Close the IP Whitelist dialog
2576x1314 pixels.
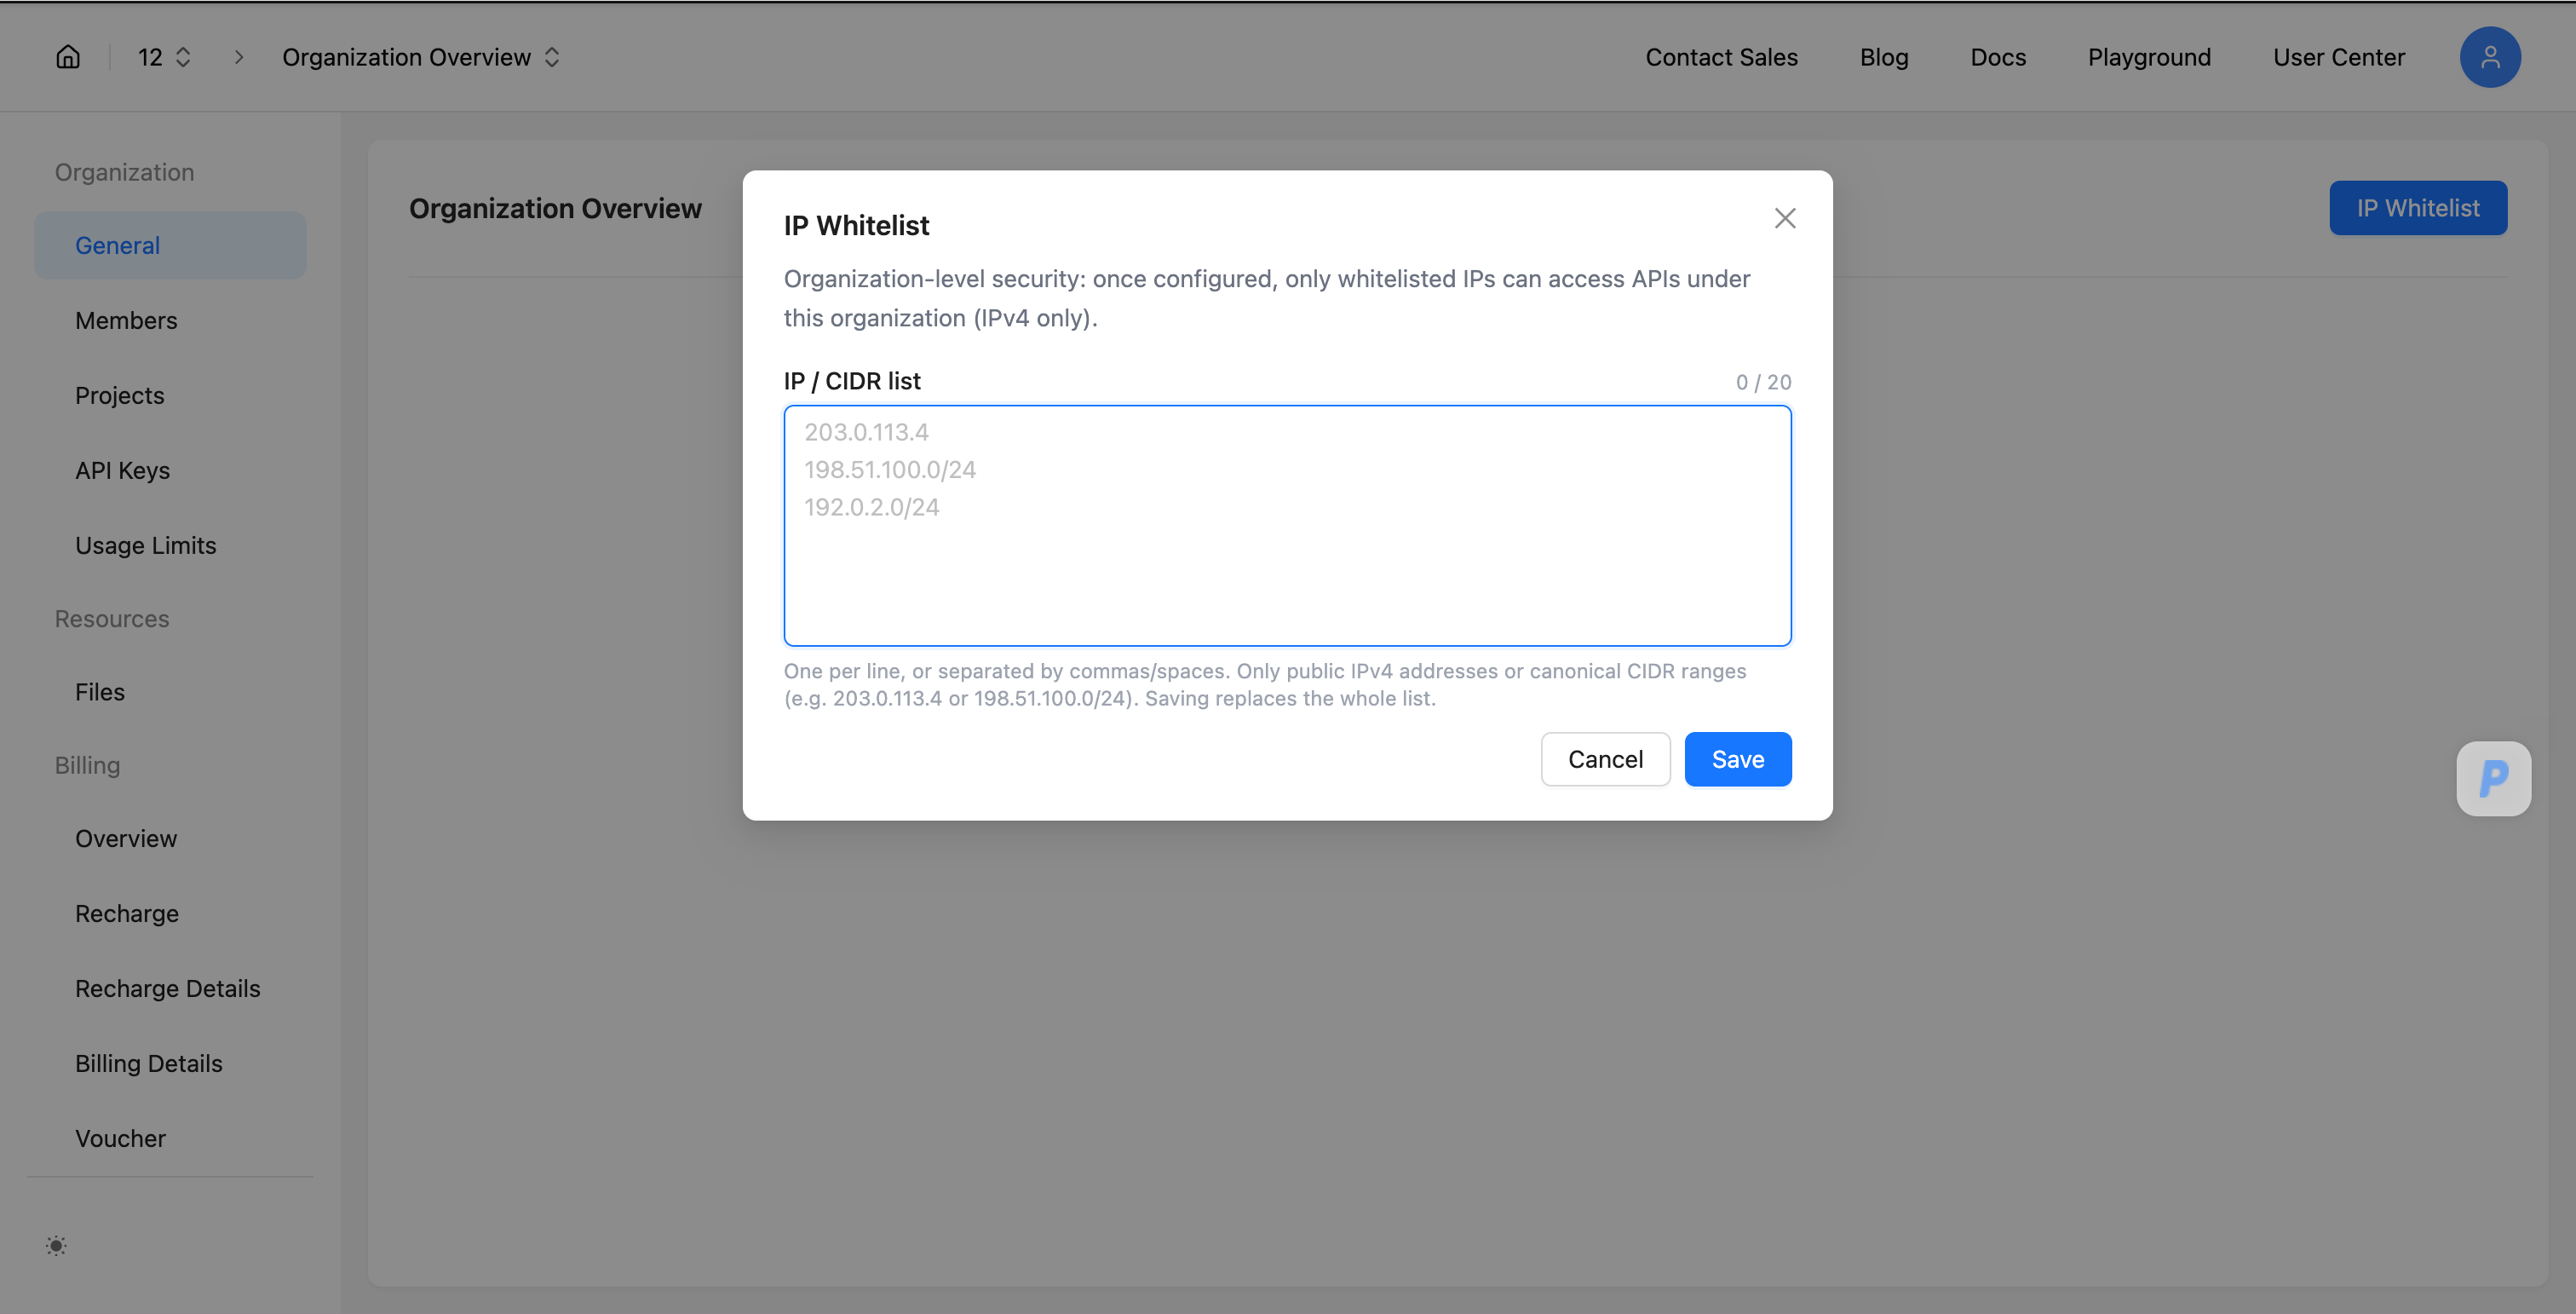1785,218
